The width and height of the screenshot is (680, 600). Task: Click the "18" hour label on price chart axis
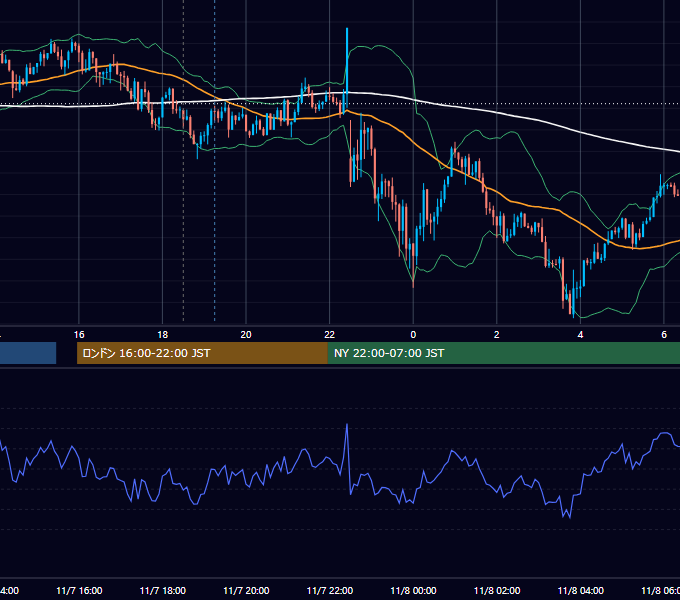[x=163, y=335]
